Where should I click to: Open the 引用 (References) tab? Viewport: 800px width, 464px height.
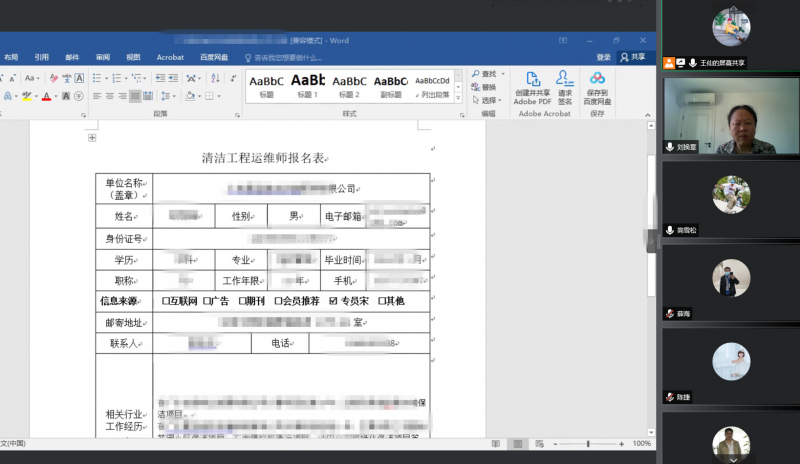click(x=41, y=57)
